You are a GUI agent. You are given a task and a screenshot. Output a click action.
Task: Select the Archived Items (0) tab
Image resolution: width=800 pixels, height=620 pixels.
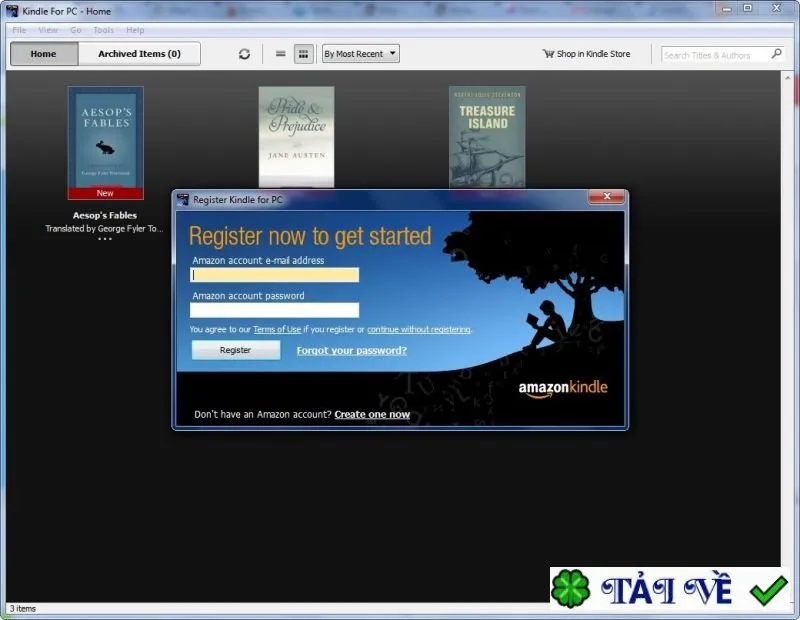tap(139, 54)
